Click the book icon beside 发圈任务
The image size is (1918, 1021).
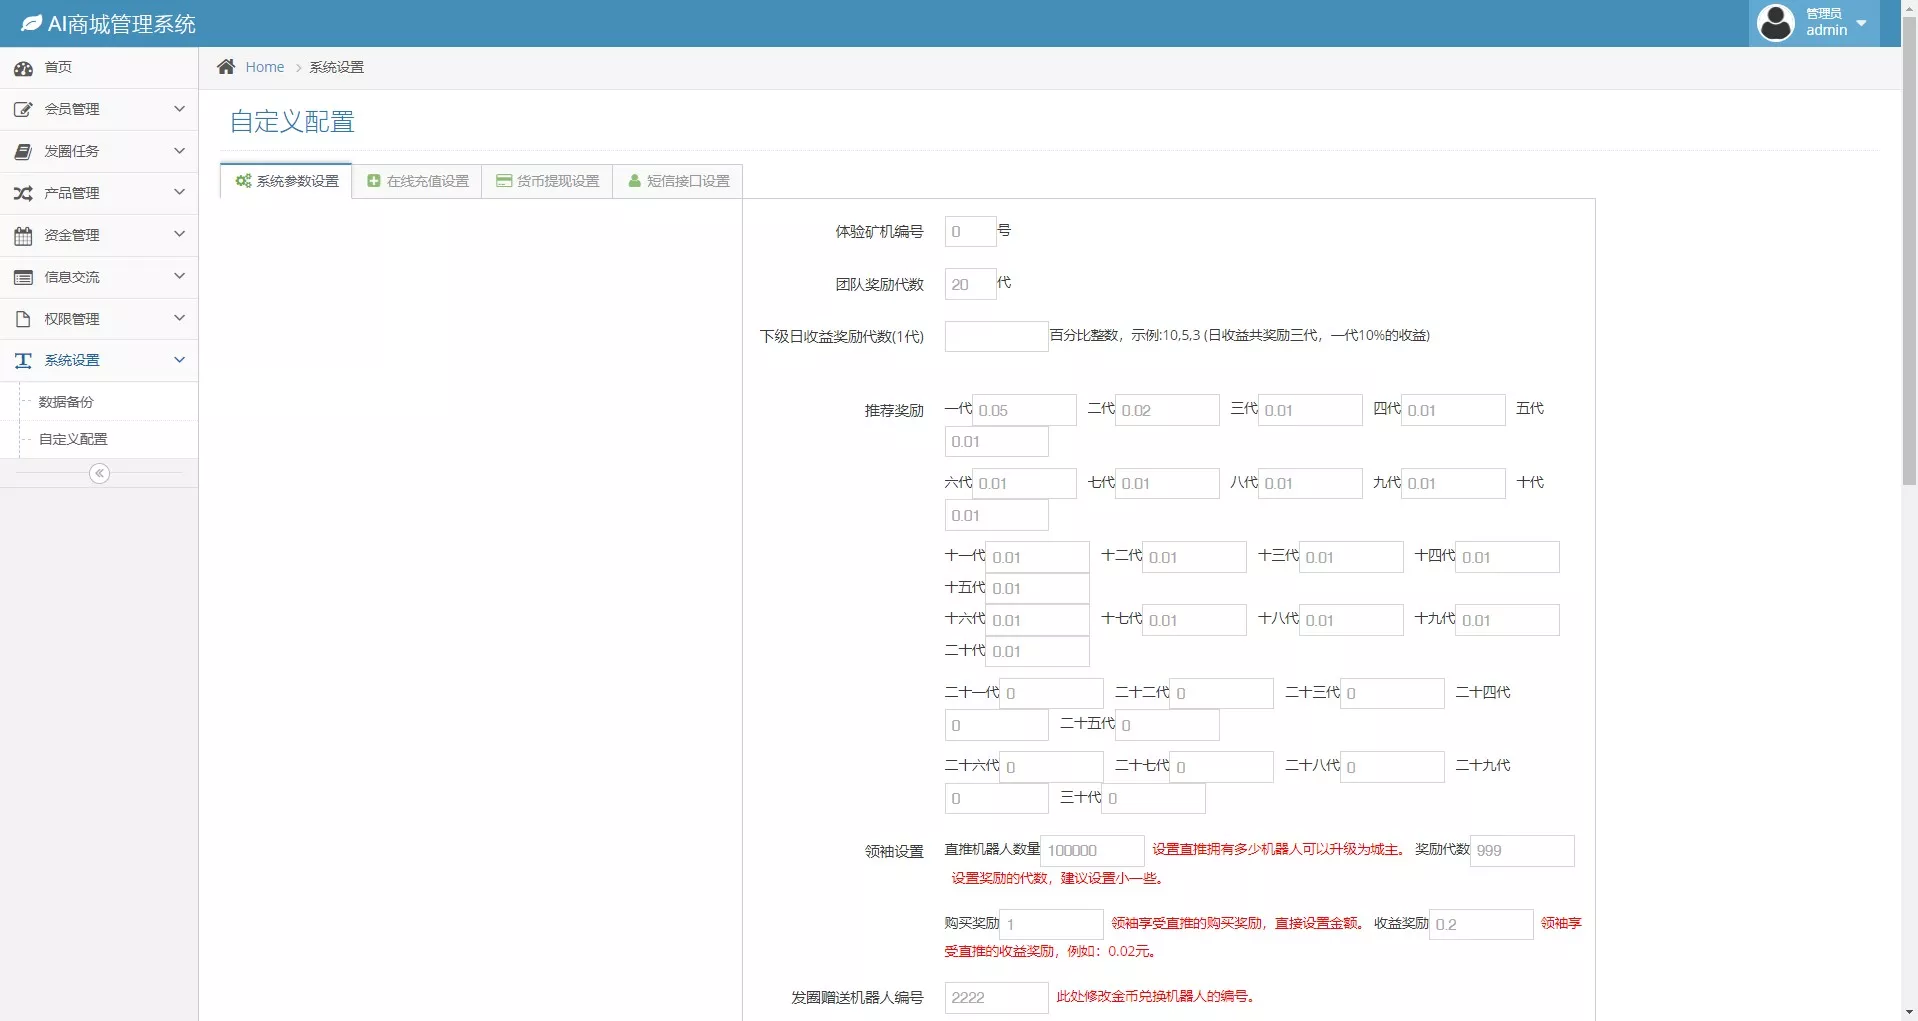[23, 152]
